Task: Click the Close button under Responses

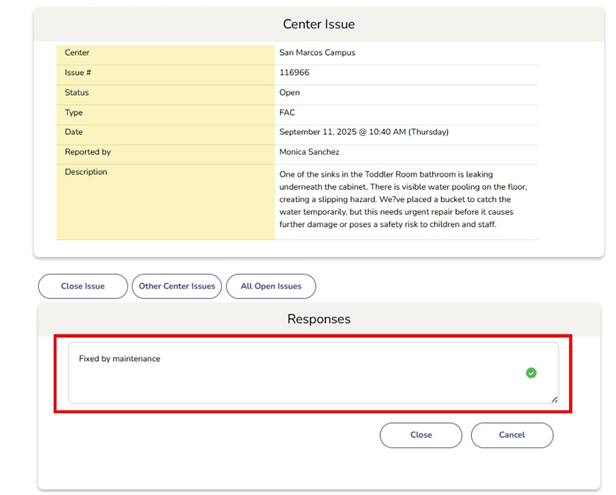Action: [421, 435]
